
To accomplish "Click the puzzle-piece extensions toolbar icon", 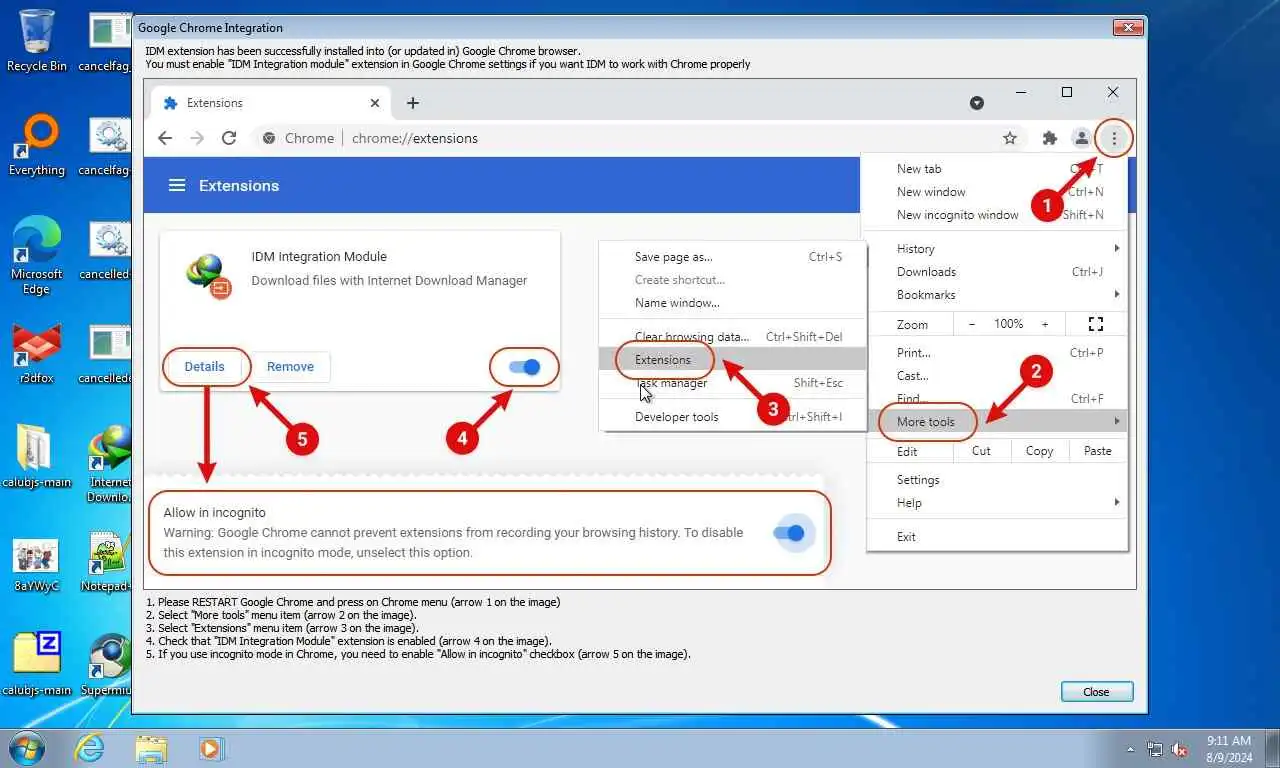I will pyautogui.click(x=1049, y=138).
